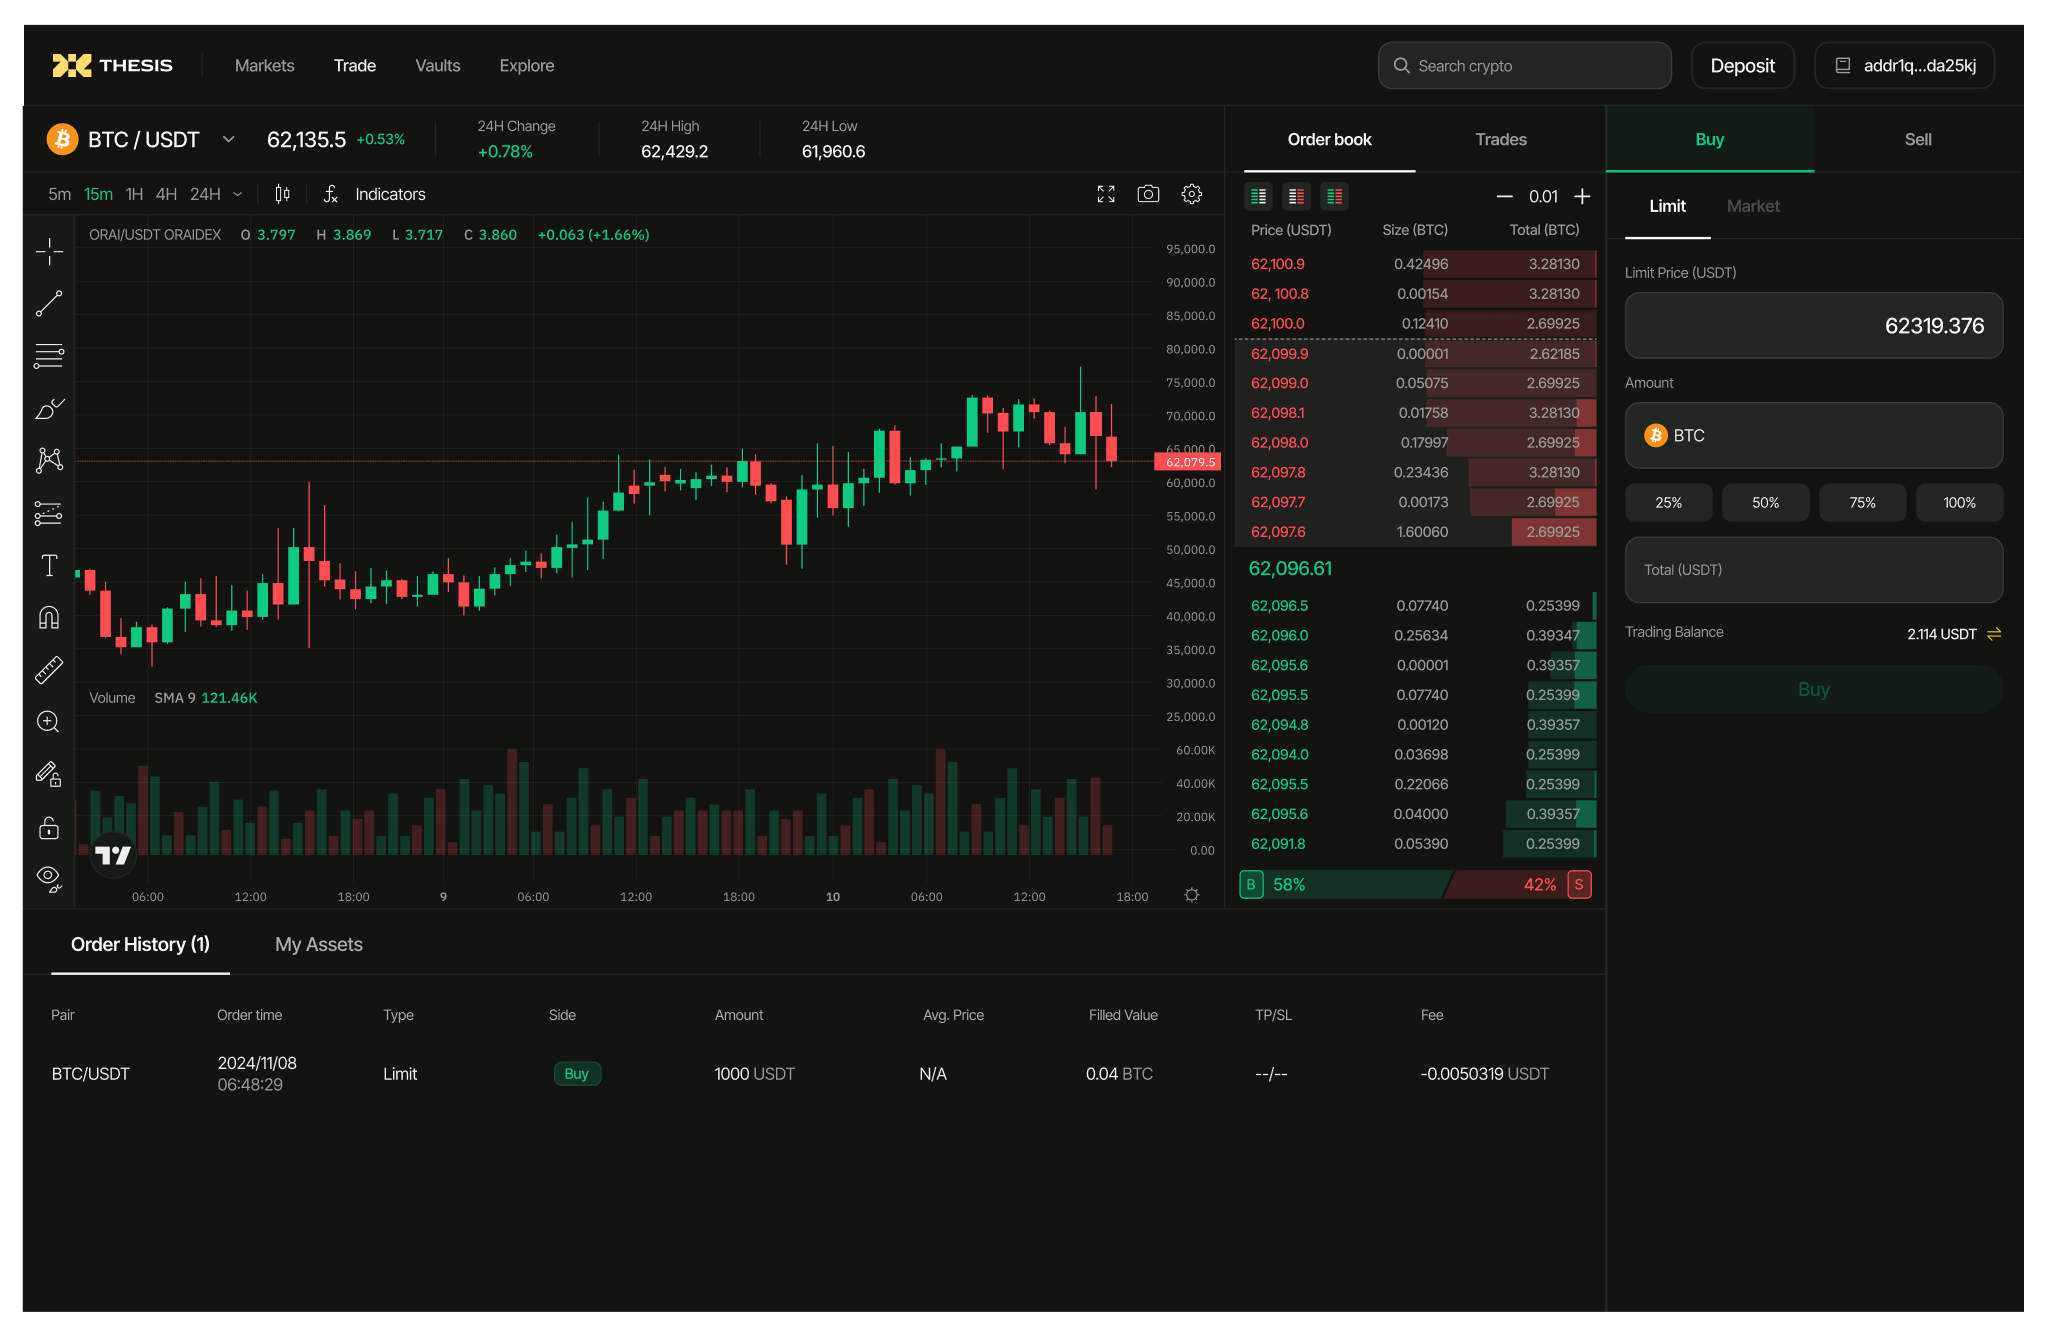Click the green Buy submit button
The image size is (2048, 1336).
pyautogui.click(x=1814, y=689)
